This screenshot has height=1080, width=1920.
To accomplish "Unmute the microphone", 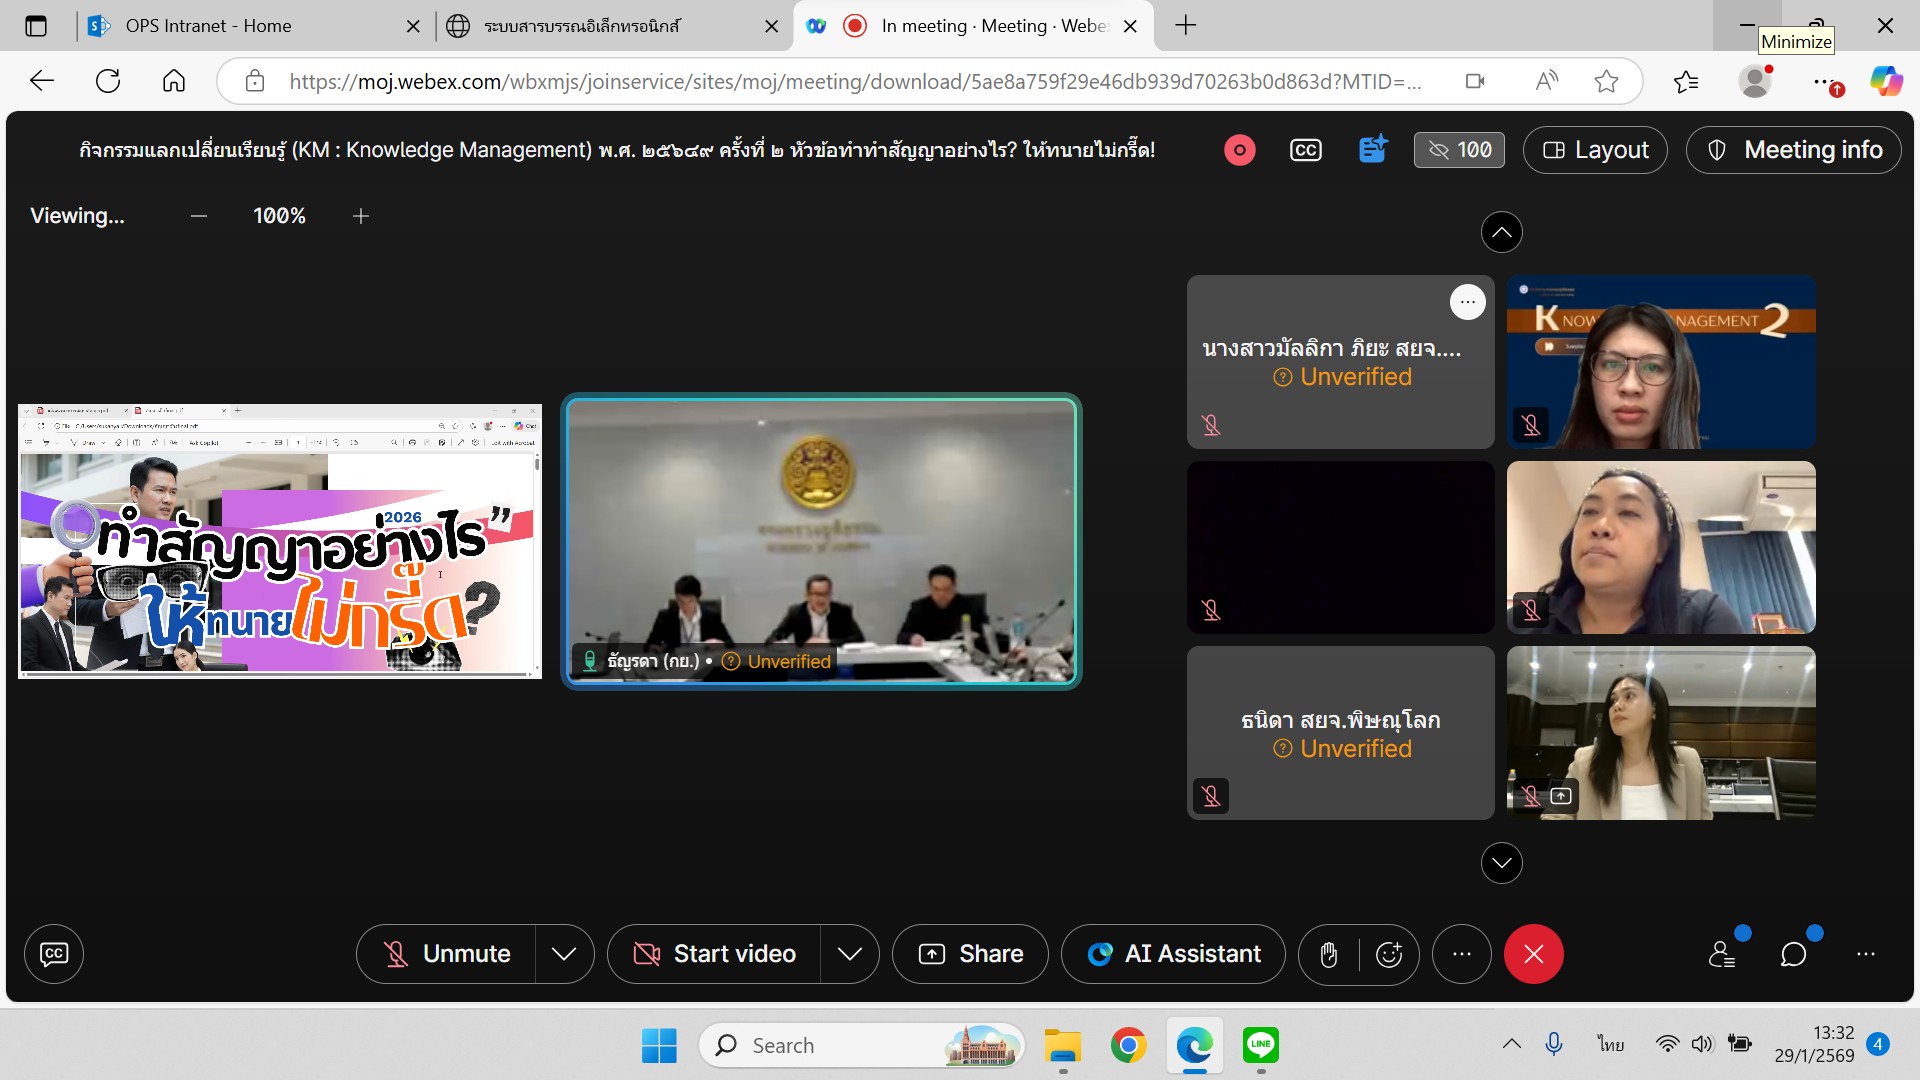I will click(447, 955).
